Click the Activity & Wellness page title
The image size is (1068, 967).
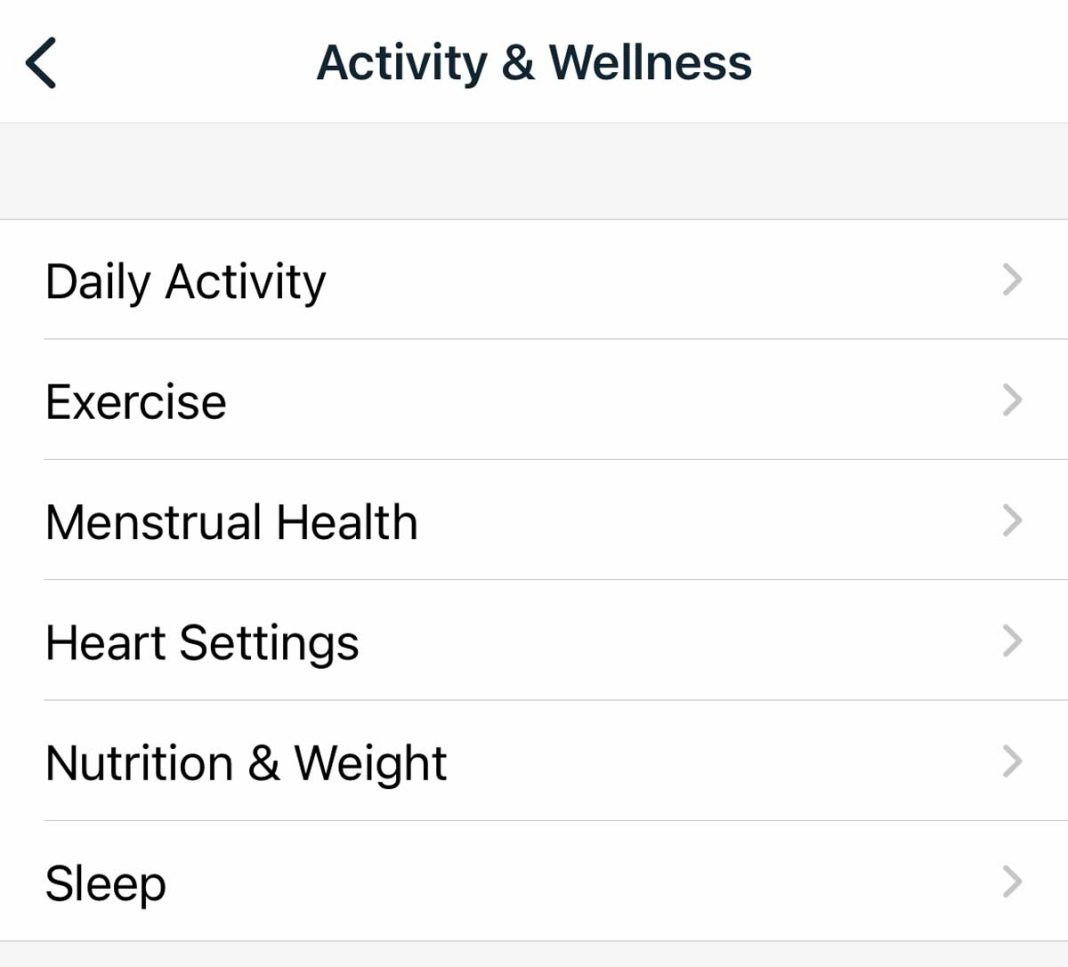[x=534, y=62]
